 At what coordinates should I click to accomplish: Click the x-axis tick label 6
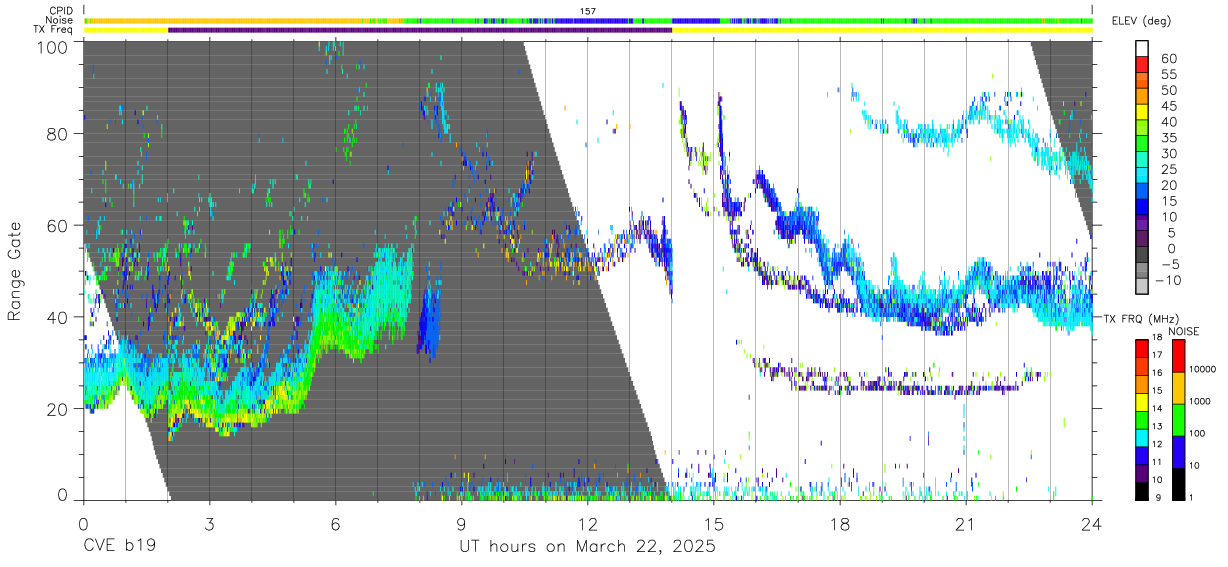[335, 524]
